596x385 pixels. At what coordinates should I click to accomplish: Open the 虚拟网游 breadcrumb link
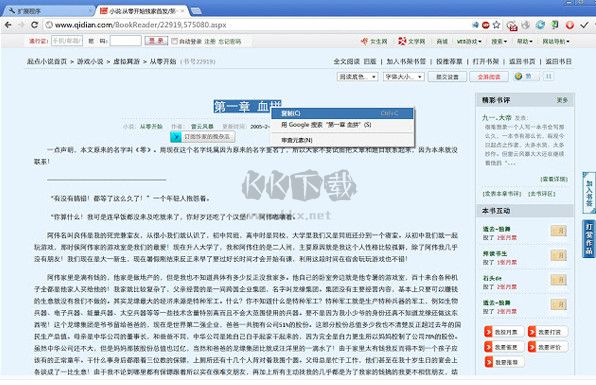126,61
